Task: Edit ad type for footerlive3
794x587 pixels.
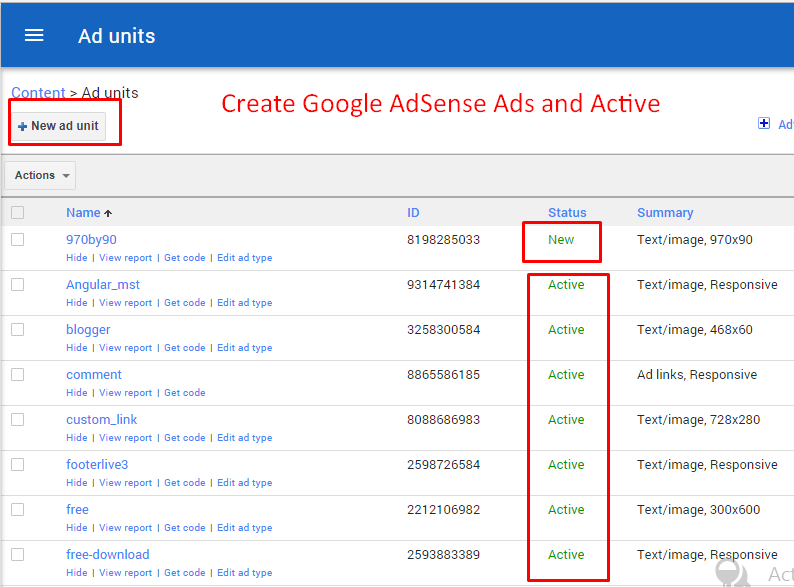Action: (x=245, y=483)
